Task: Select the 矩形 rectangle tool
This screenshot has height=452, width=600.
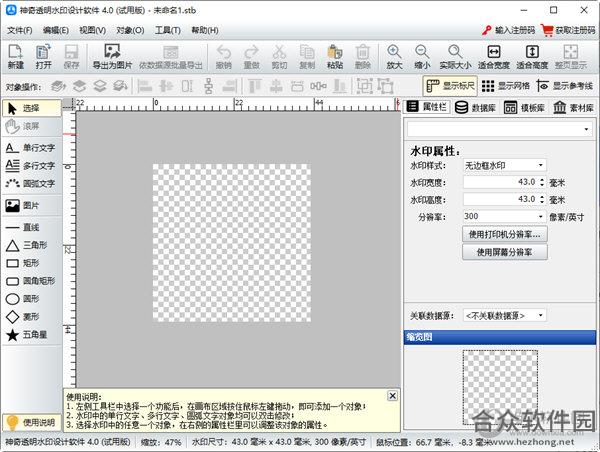Action: point(32,263)
